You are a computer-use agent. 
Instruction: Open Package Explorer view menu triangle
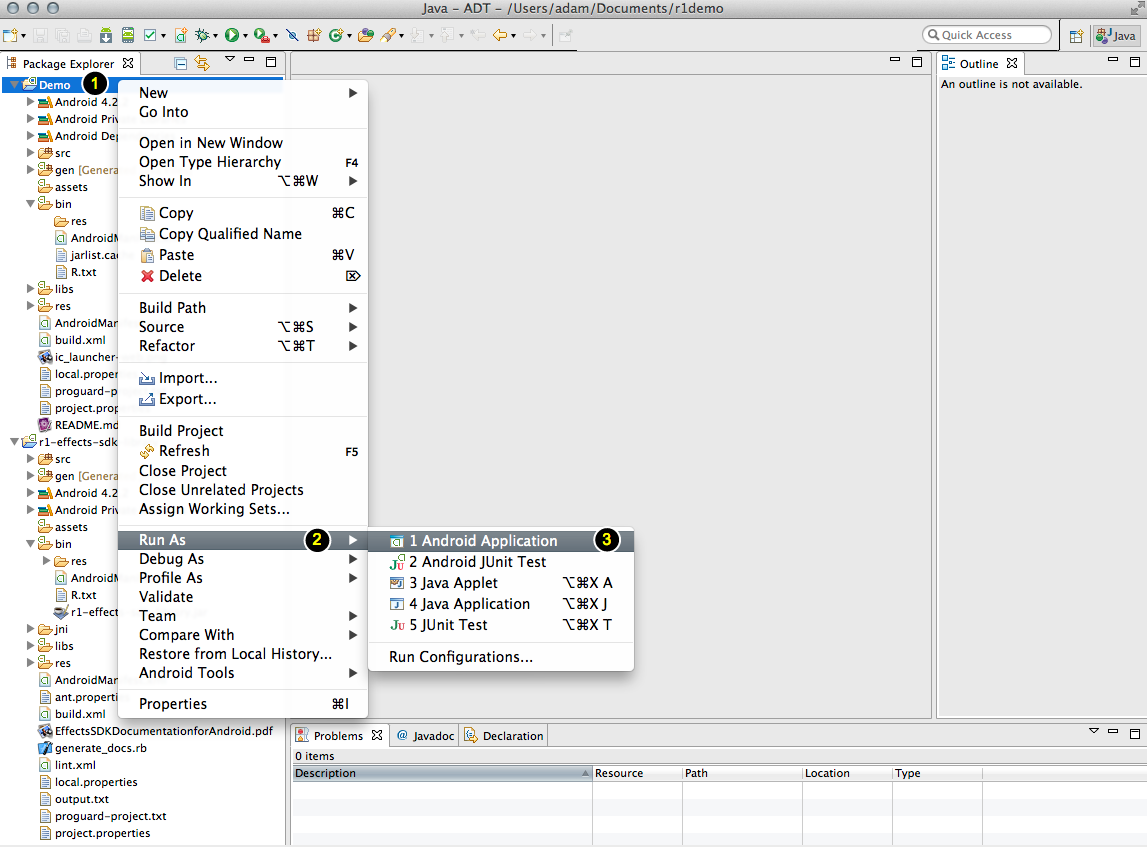pos(229,60)
